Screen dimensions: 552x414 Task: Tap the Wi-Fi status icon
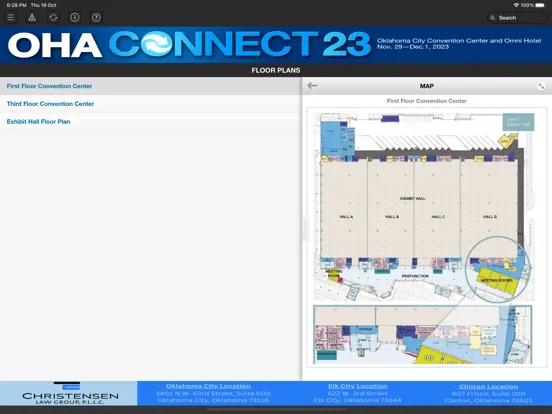(x=516, y=5)
